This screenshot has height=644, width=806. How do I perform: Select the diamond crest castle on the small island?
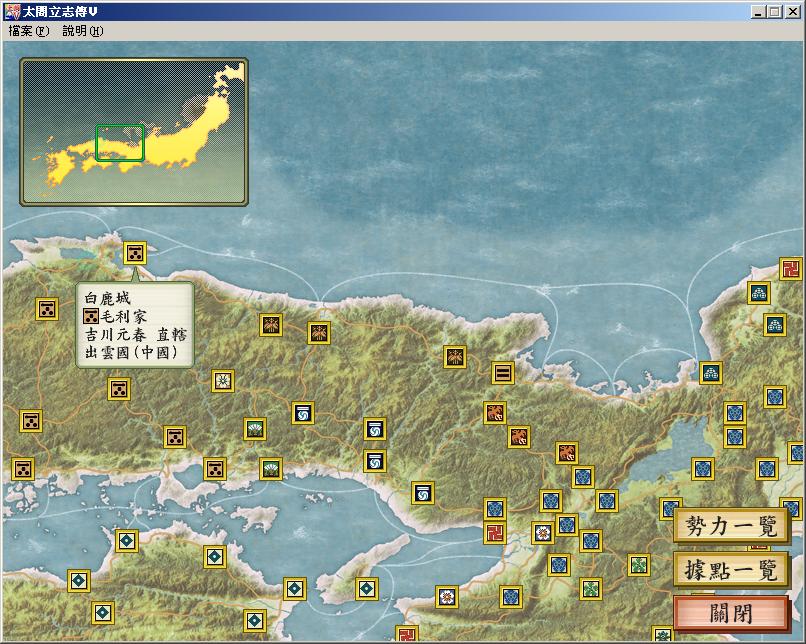pyautogui.click(x=367, y=589)
